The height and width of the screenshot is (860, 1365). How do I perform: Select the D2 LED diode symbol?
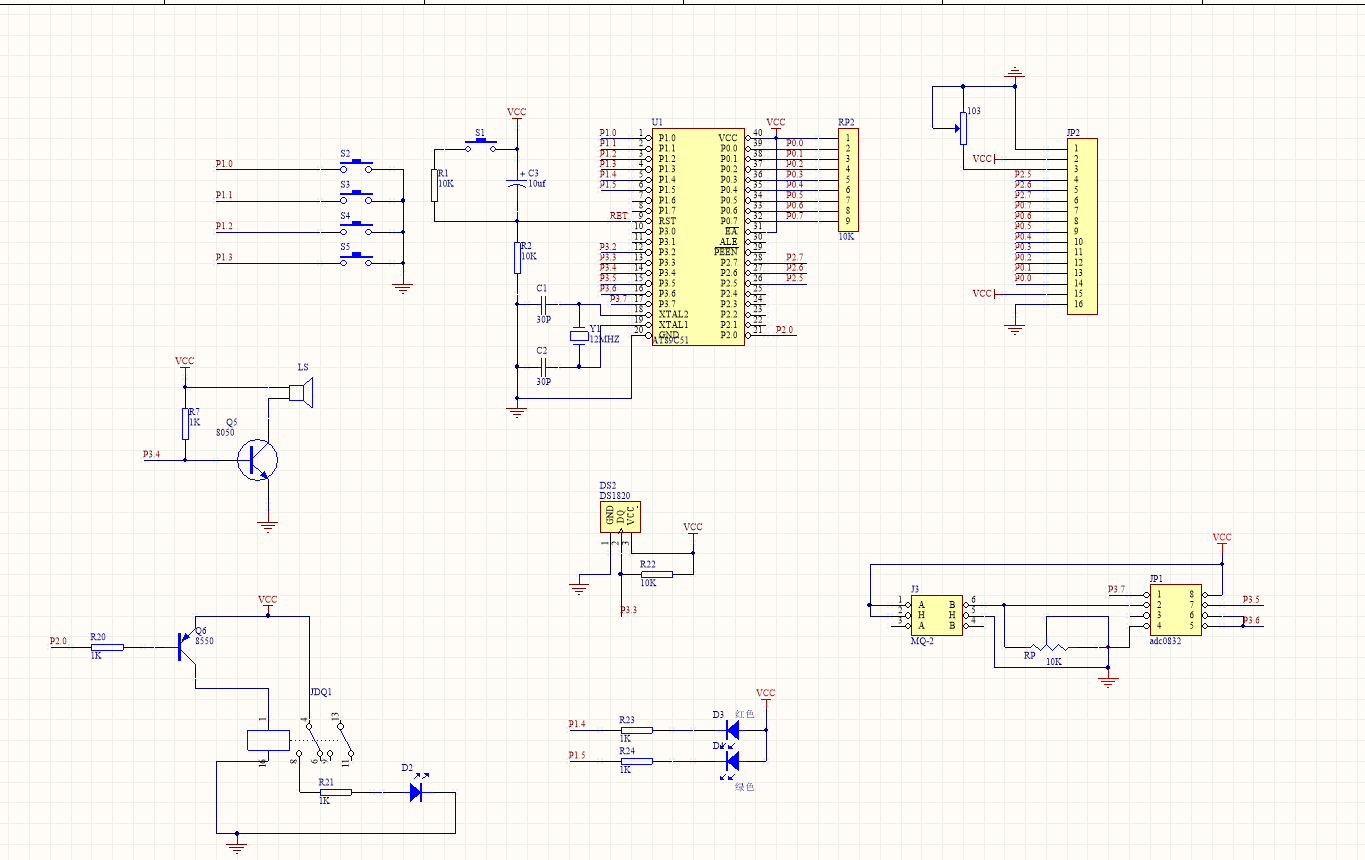[416, 792]
